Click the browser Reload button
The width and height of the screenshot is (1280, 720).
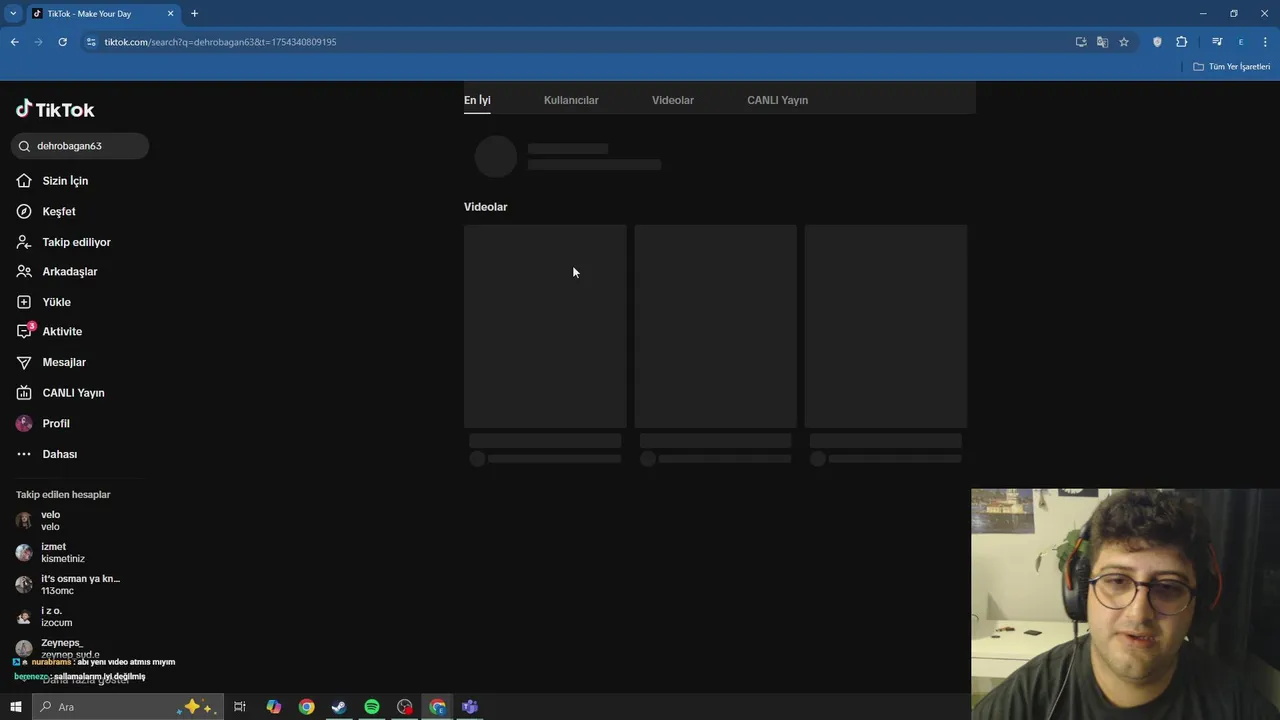coord(62,42)
